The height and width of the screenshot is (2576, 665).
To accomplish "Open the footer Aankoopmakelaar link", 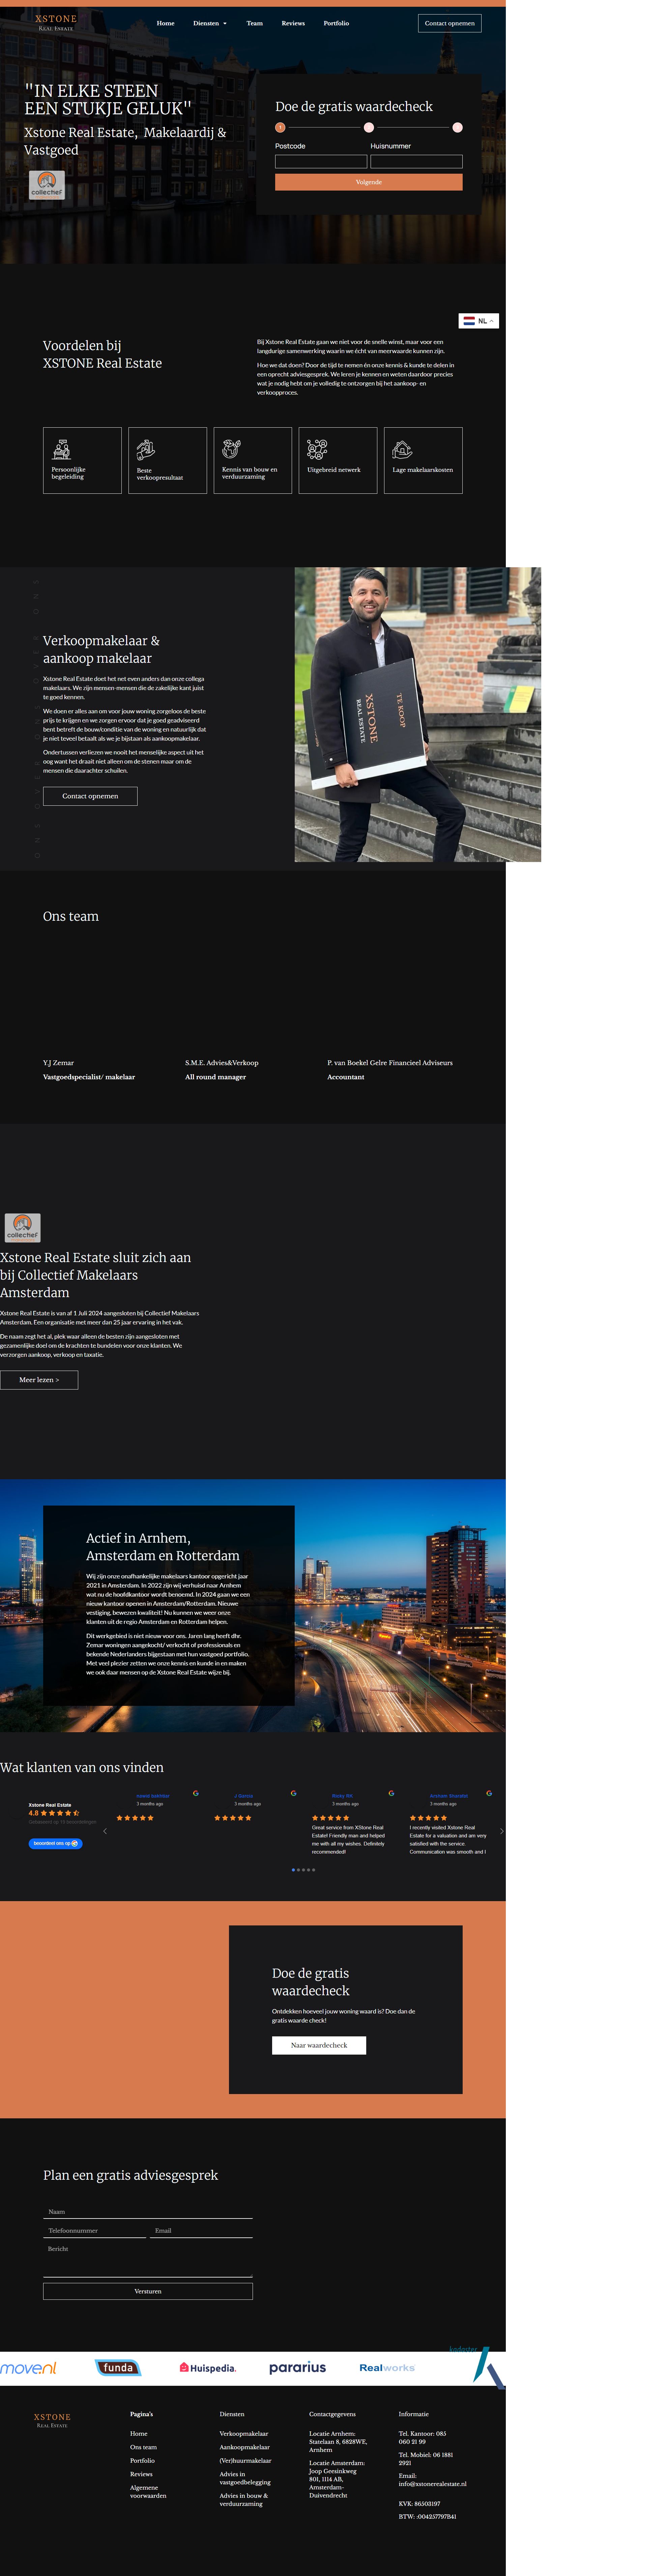I will point(245,2447).
